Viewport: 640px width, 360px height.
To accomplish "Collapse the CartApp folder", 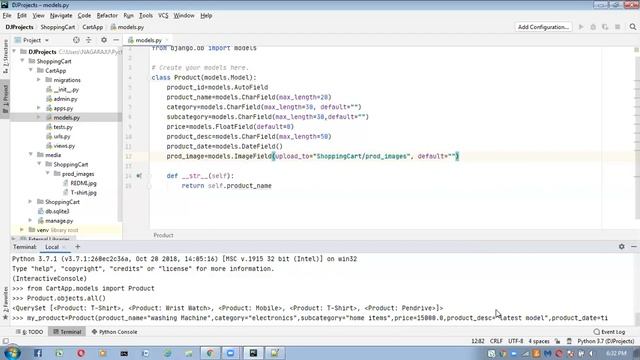I will tap(31, 70).
